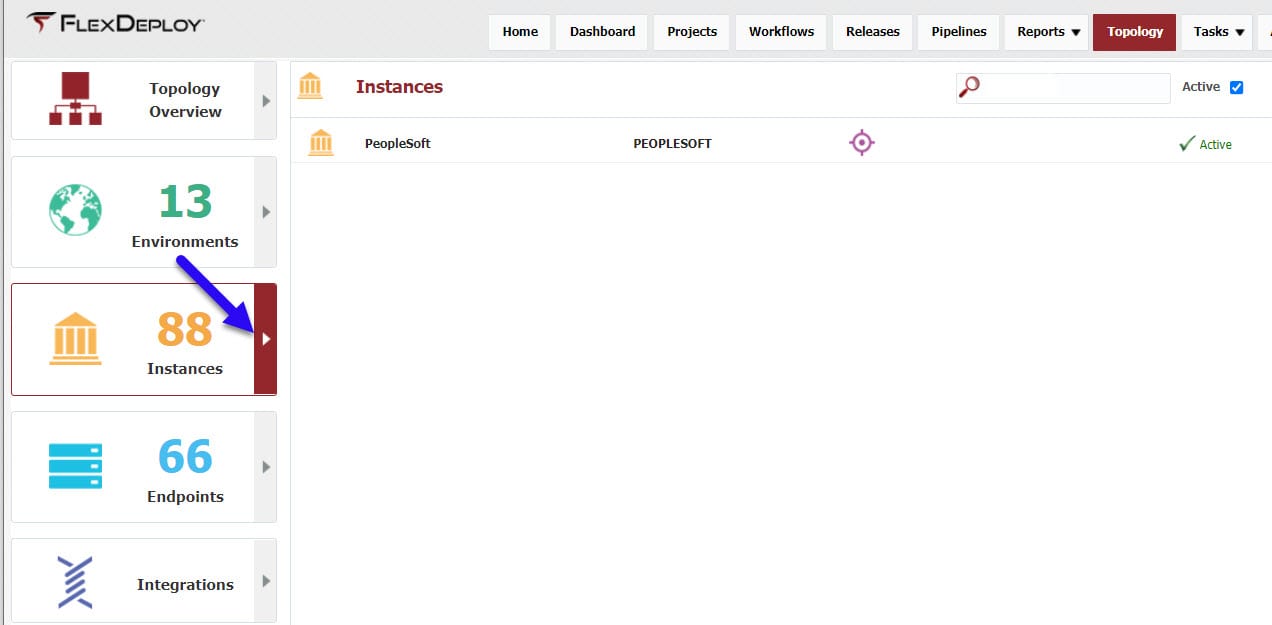Click the Topology Overview label
The image size is (1272, 625).
click(x=185, y=100)
